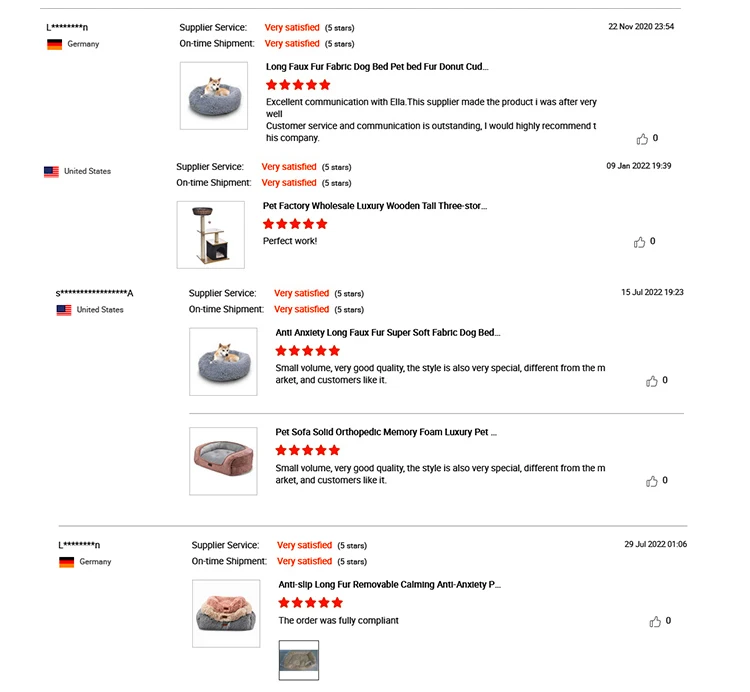Open 'Long Faux Fur Fabric Dog Bed' product link
750x692 pixels.
point(377,67)
